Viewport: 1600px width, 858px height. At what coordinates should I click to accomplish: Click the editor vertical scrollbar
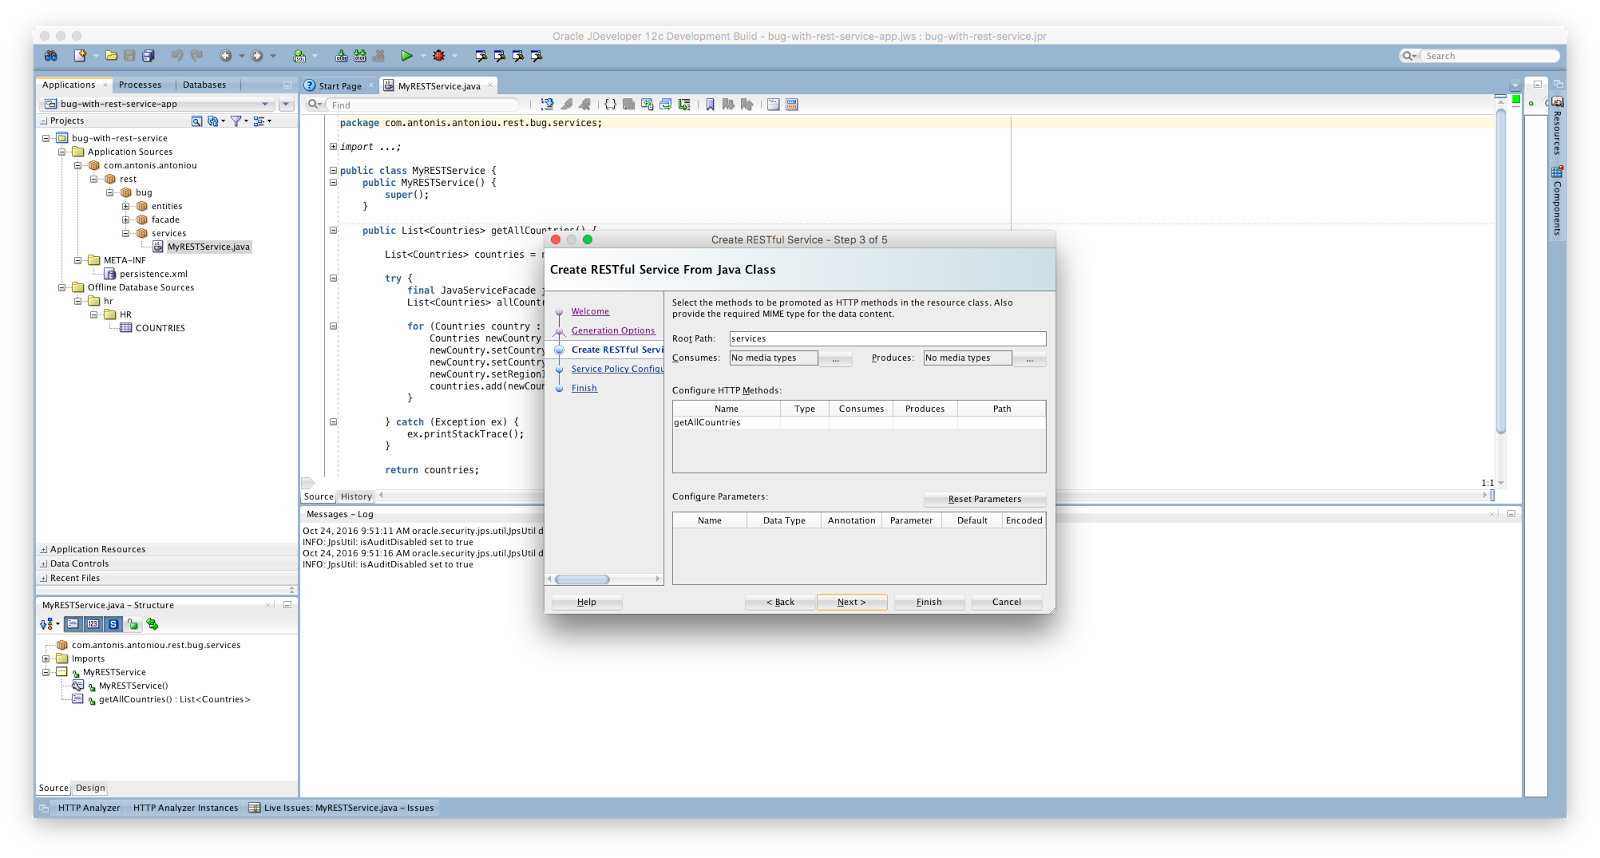pos(1500,270)
